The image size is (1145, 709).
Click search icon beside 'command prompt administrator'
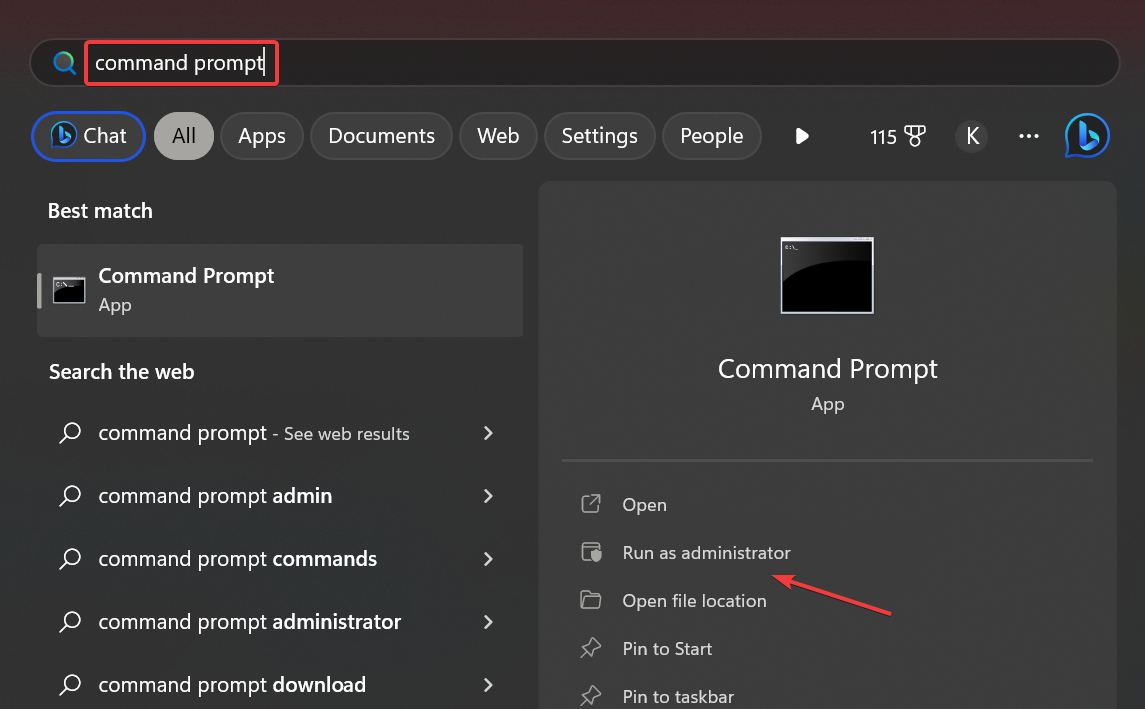70,621
